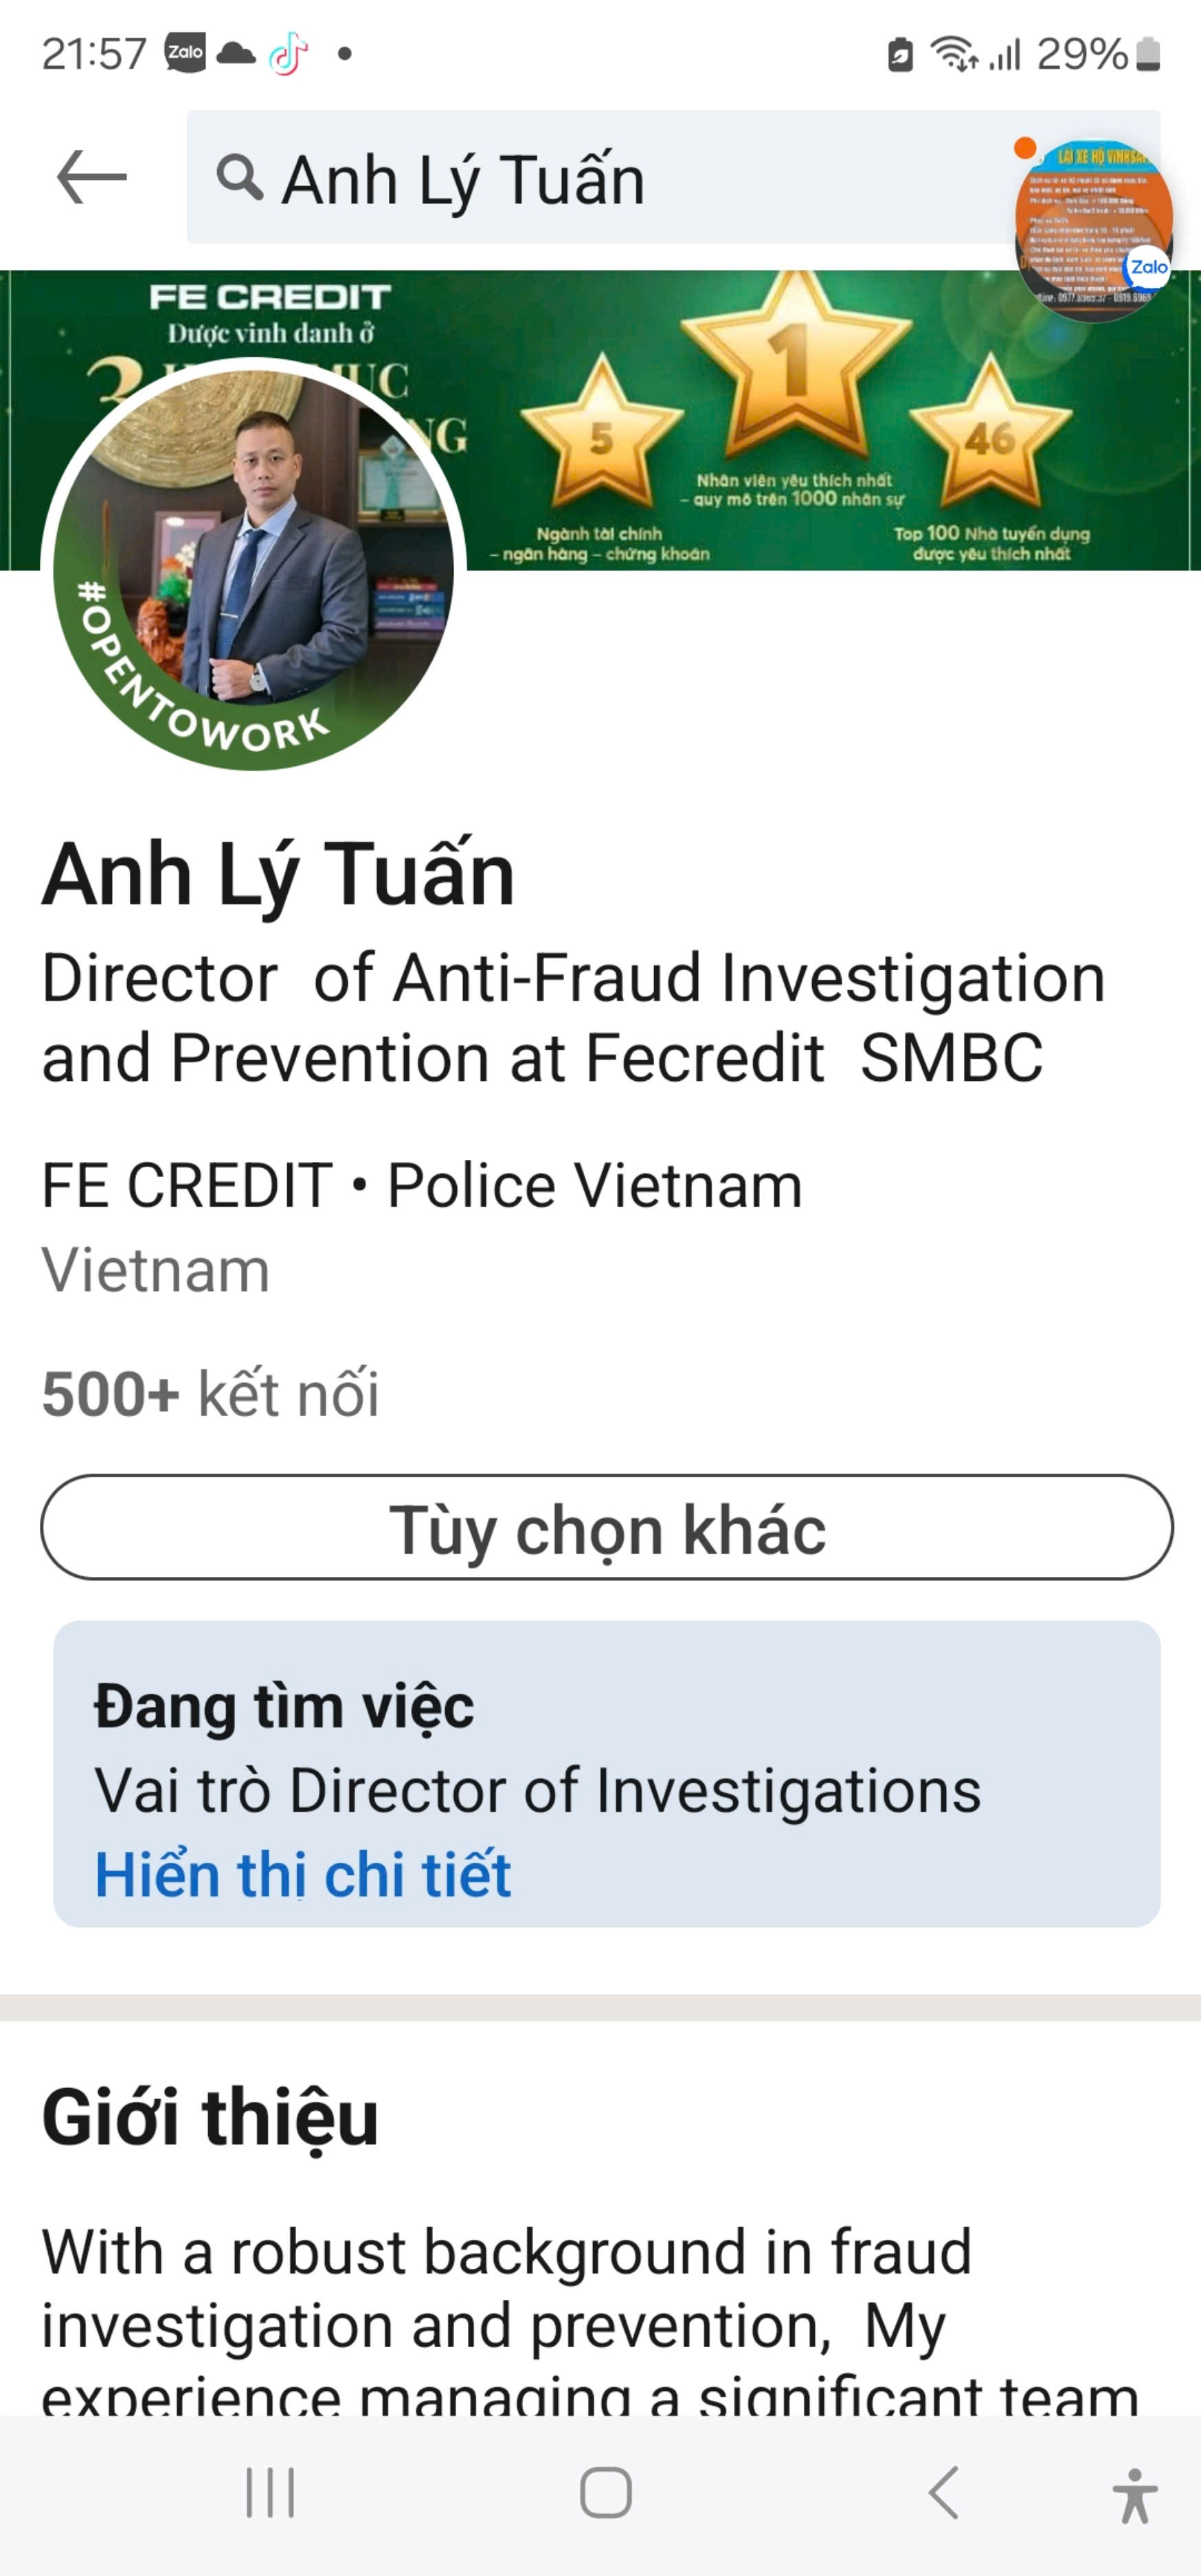Open the floating Zalo chat bubble
Image resolution: width=1201 pixels, height=2576 pixels.
[1094, 229]
